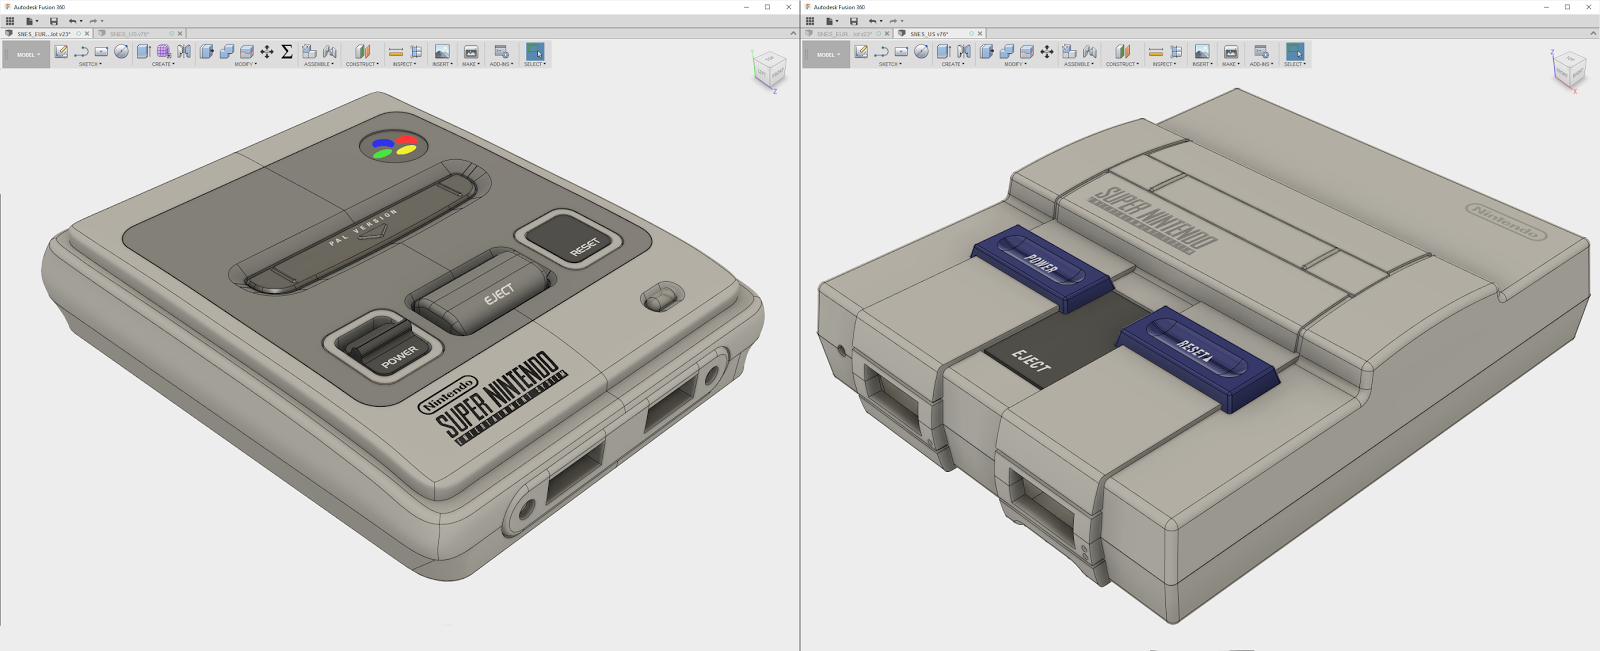Select the Joint tool in SNES_EUR window
This screenshot has height=651, width=1600.
[x=330, y=52]
